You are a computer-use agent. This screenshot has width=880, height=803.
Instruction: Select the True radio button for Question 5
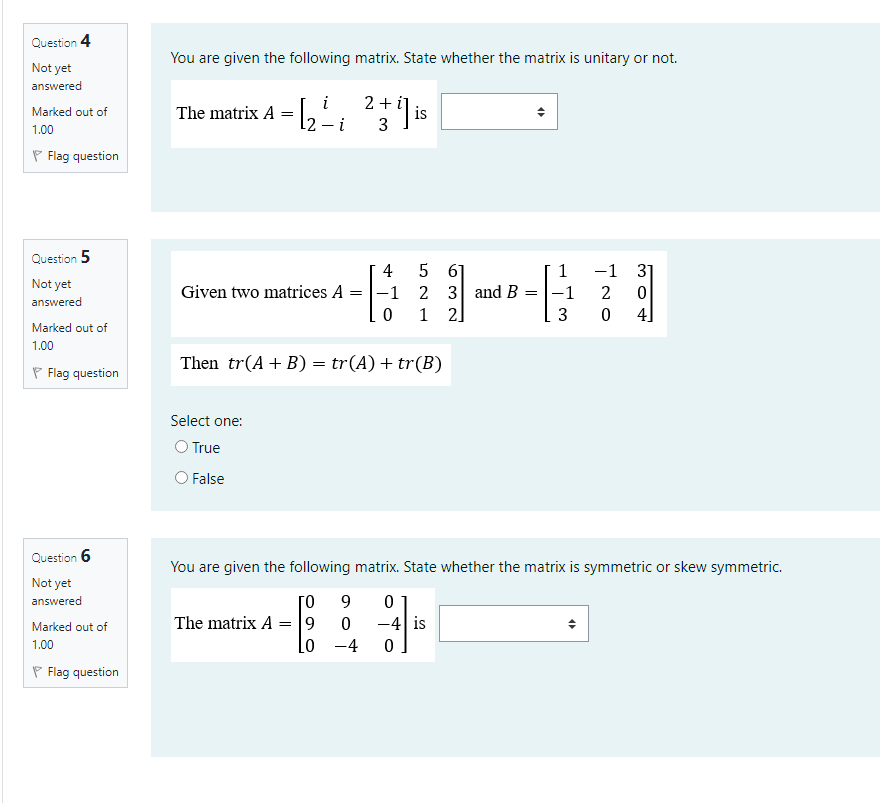(180, 447)
